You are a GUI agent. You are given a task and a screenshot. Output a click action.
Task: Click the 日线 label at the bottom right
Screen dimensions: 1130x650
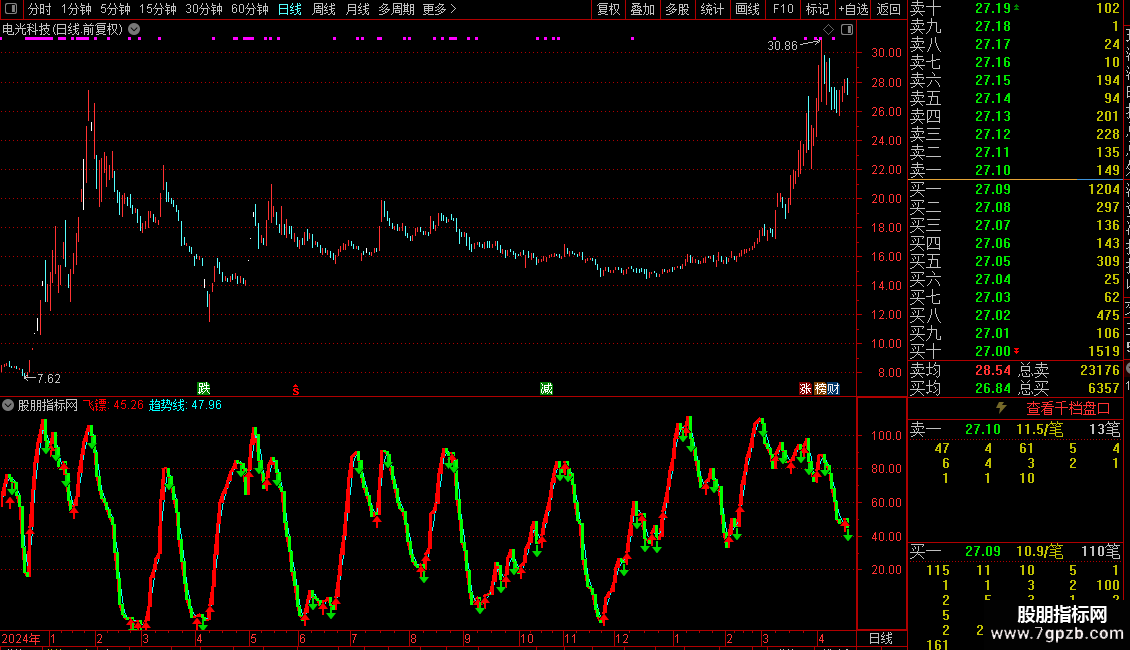(881, 638)
